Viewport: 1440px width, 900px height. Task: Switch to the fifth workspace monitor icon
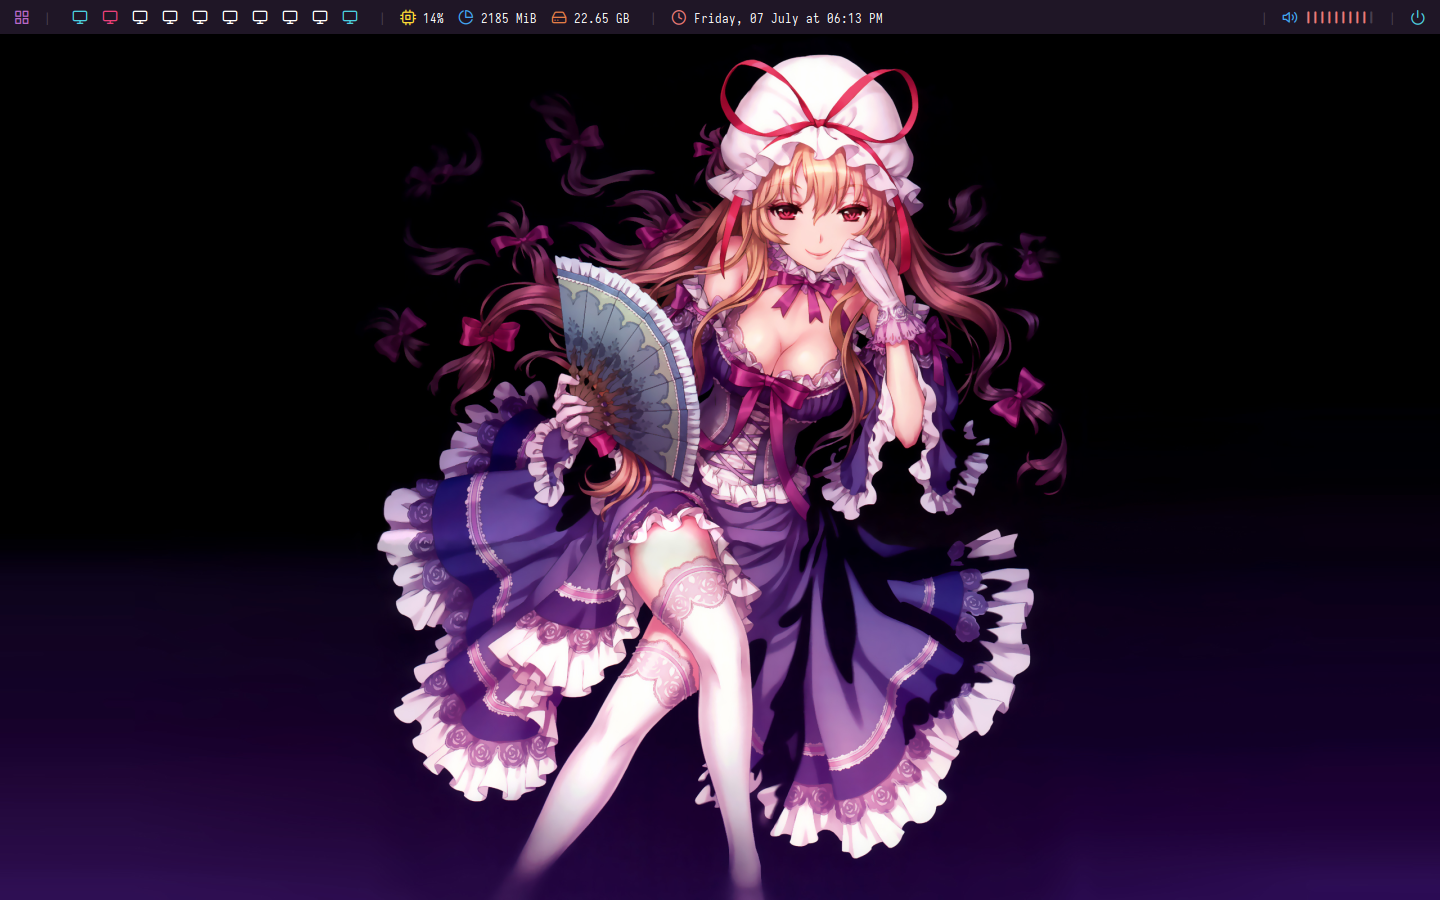click(x=200, y=18)
